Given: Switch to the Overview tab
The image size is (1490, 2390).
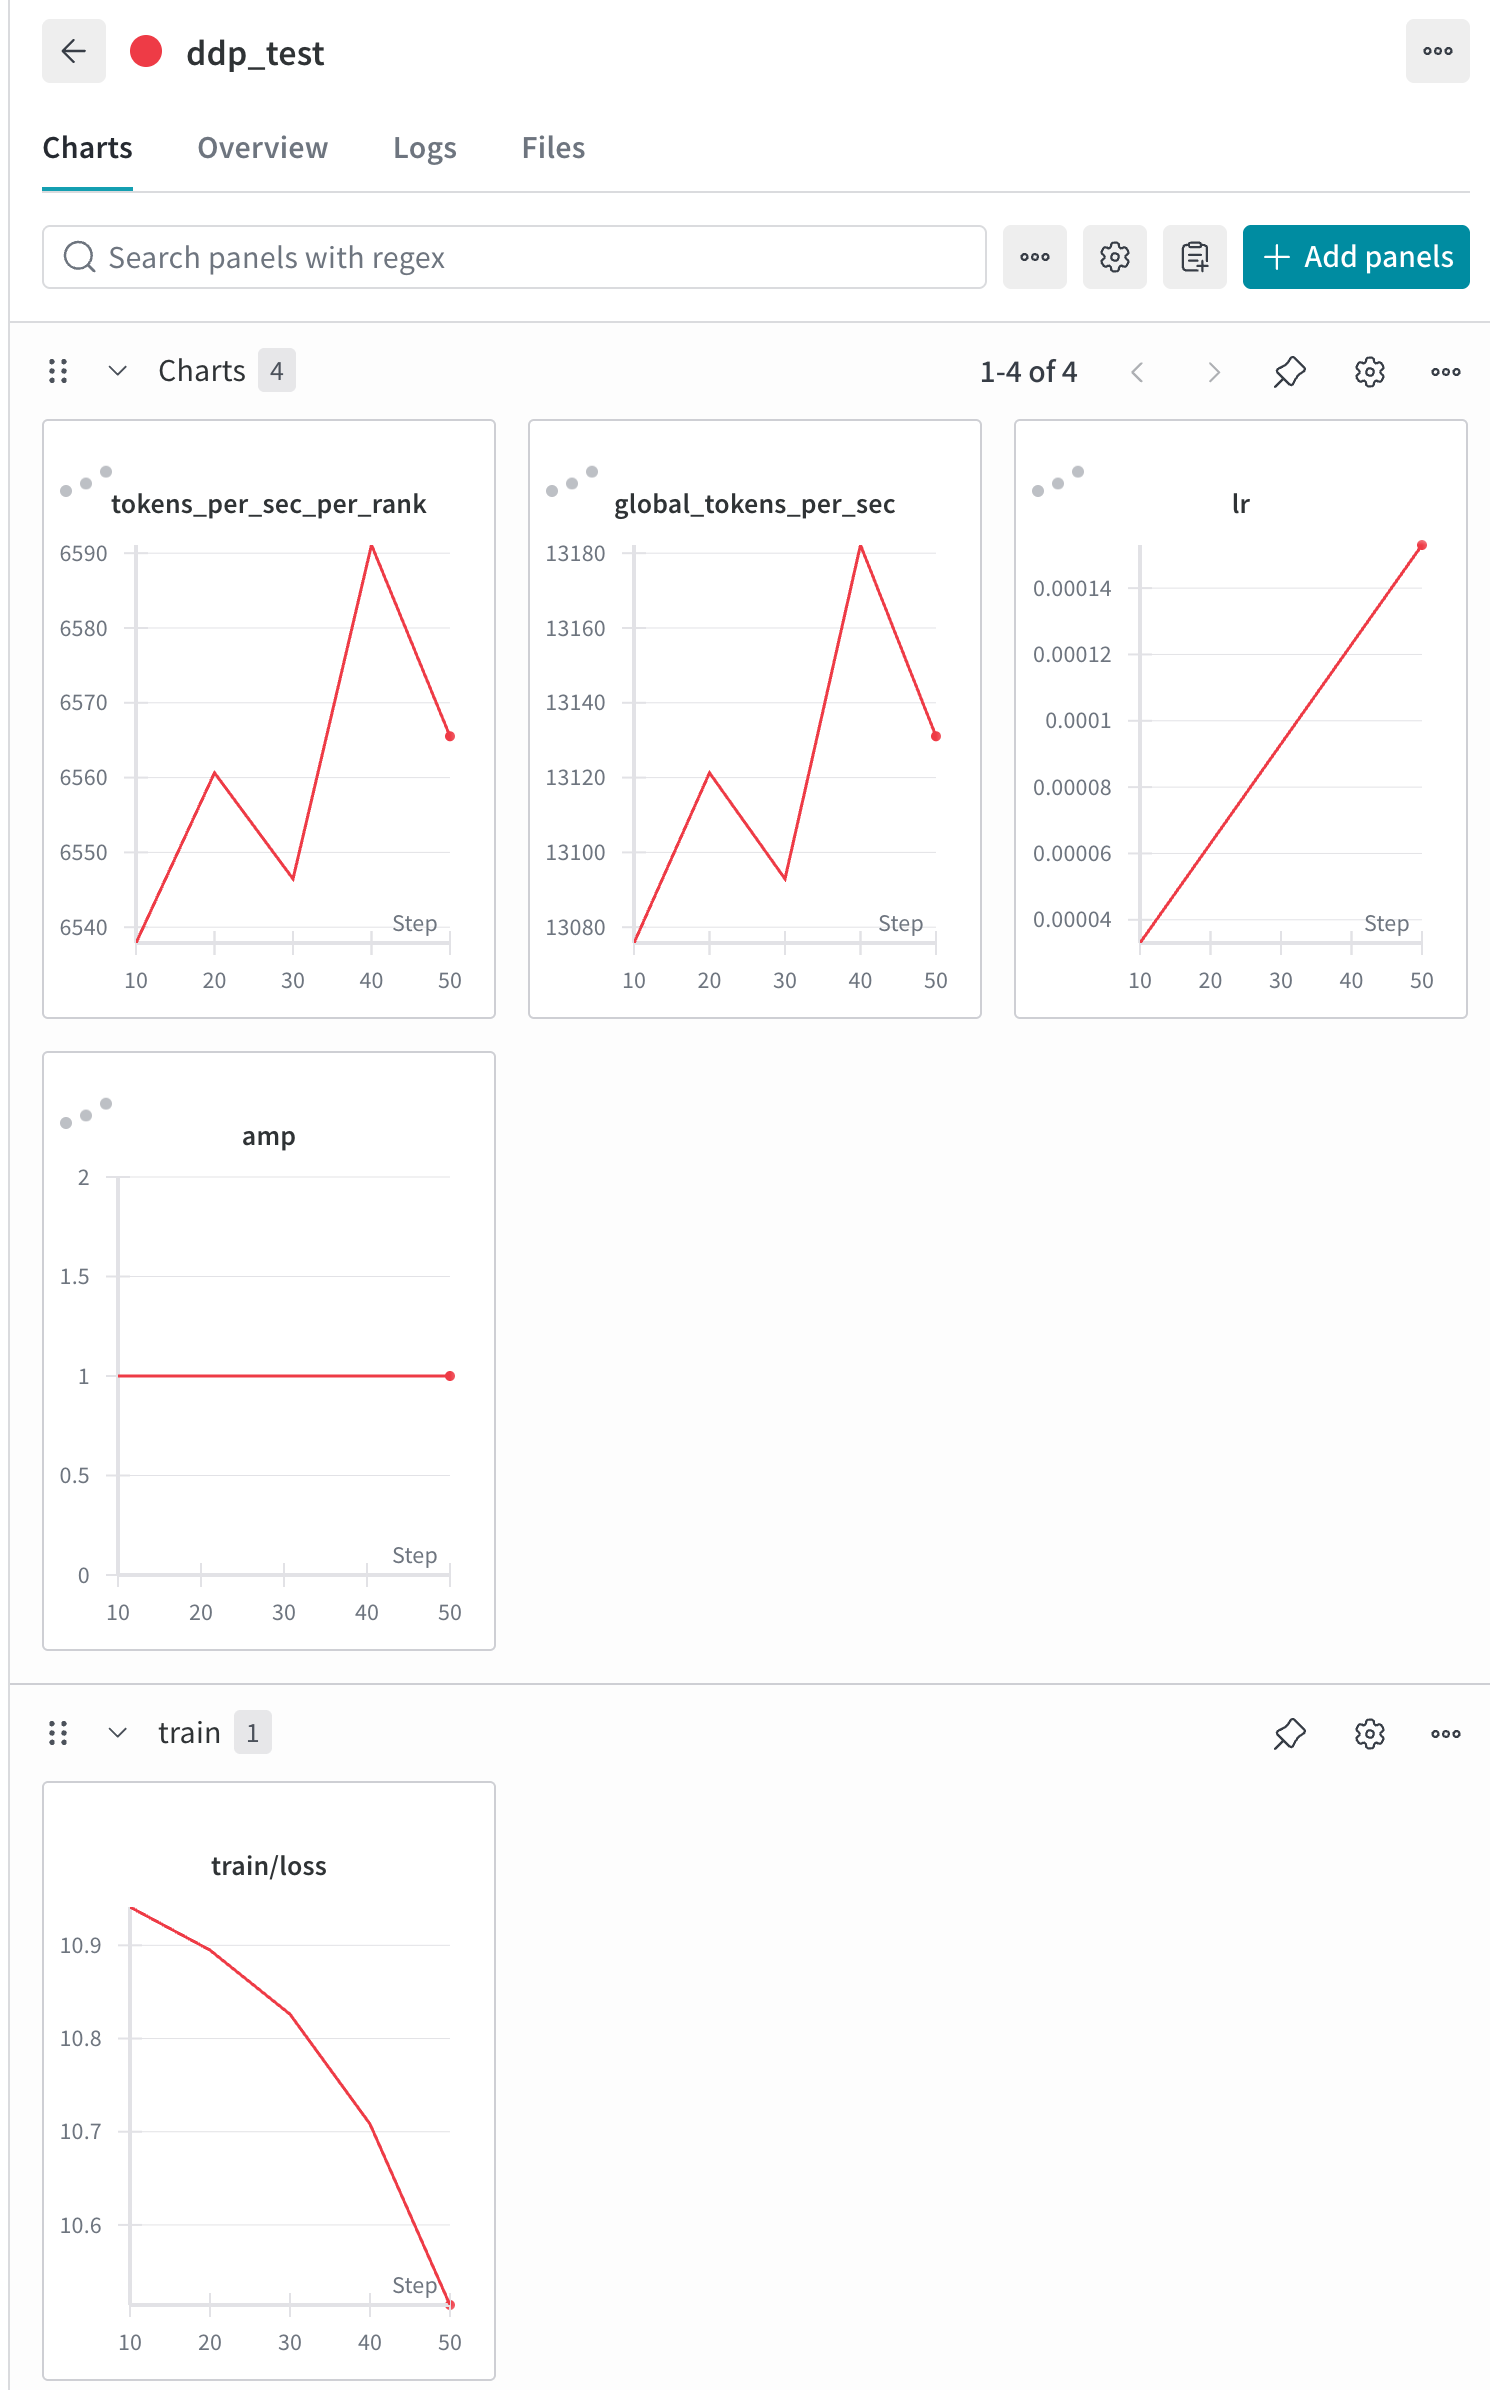Looking at the screenshot, I should tap(263, 148).
